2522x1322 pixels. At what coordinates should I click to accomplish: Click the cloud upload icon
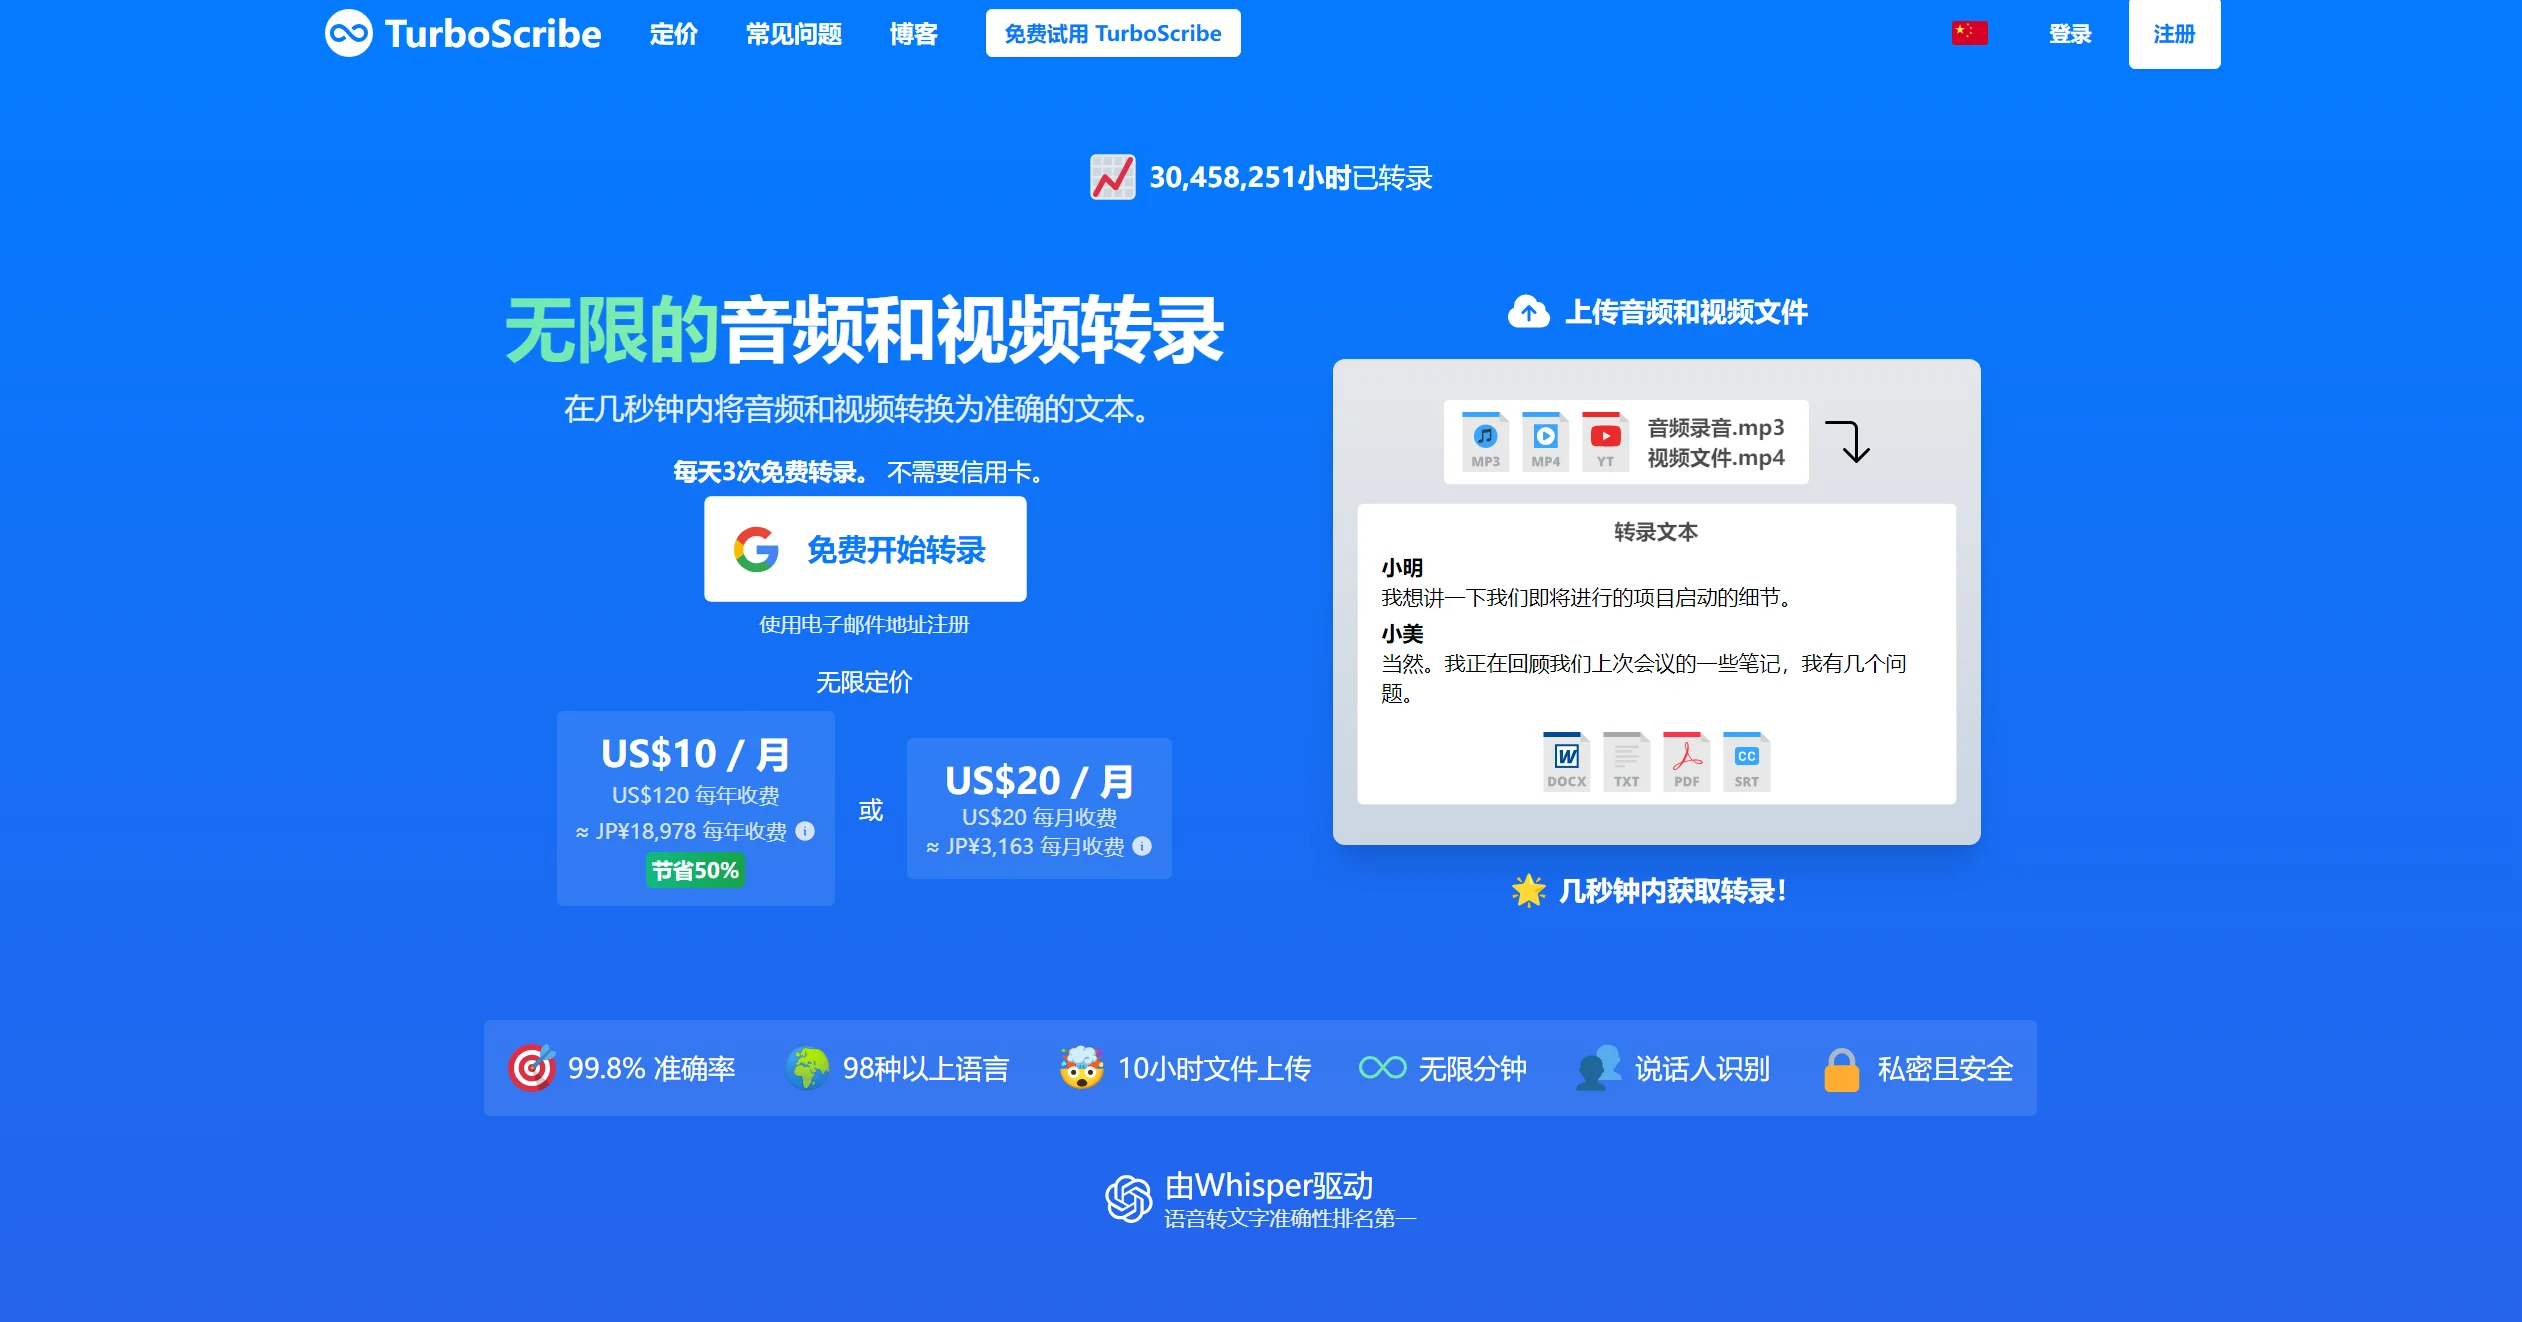tap(1528, 312)
